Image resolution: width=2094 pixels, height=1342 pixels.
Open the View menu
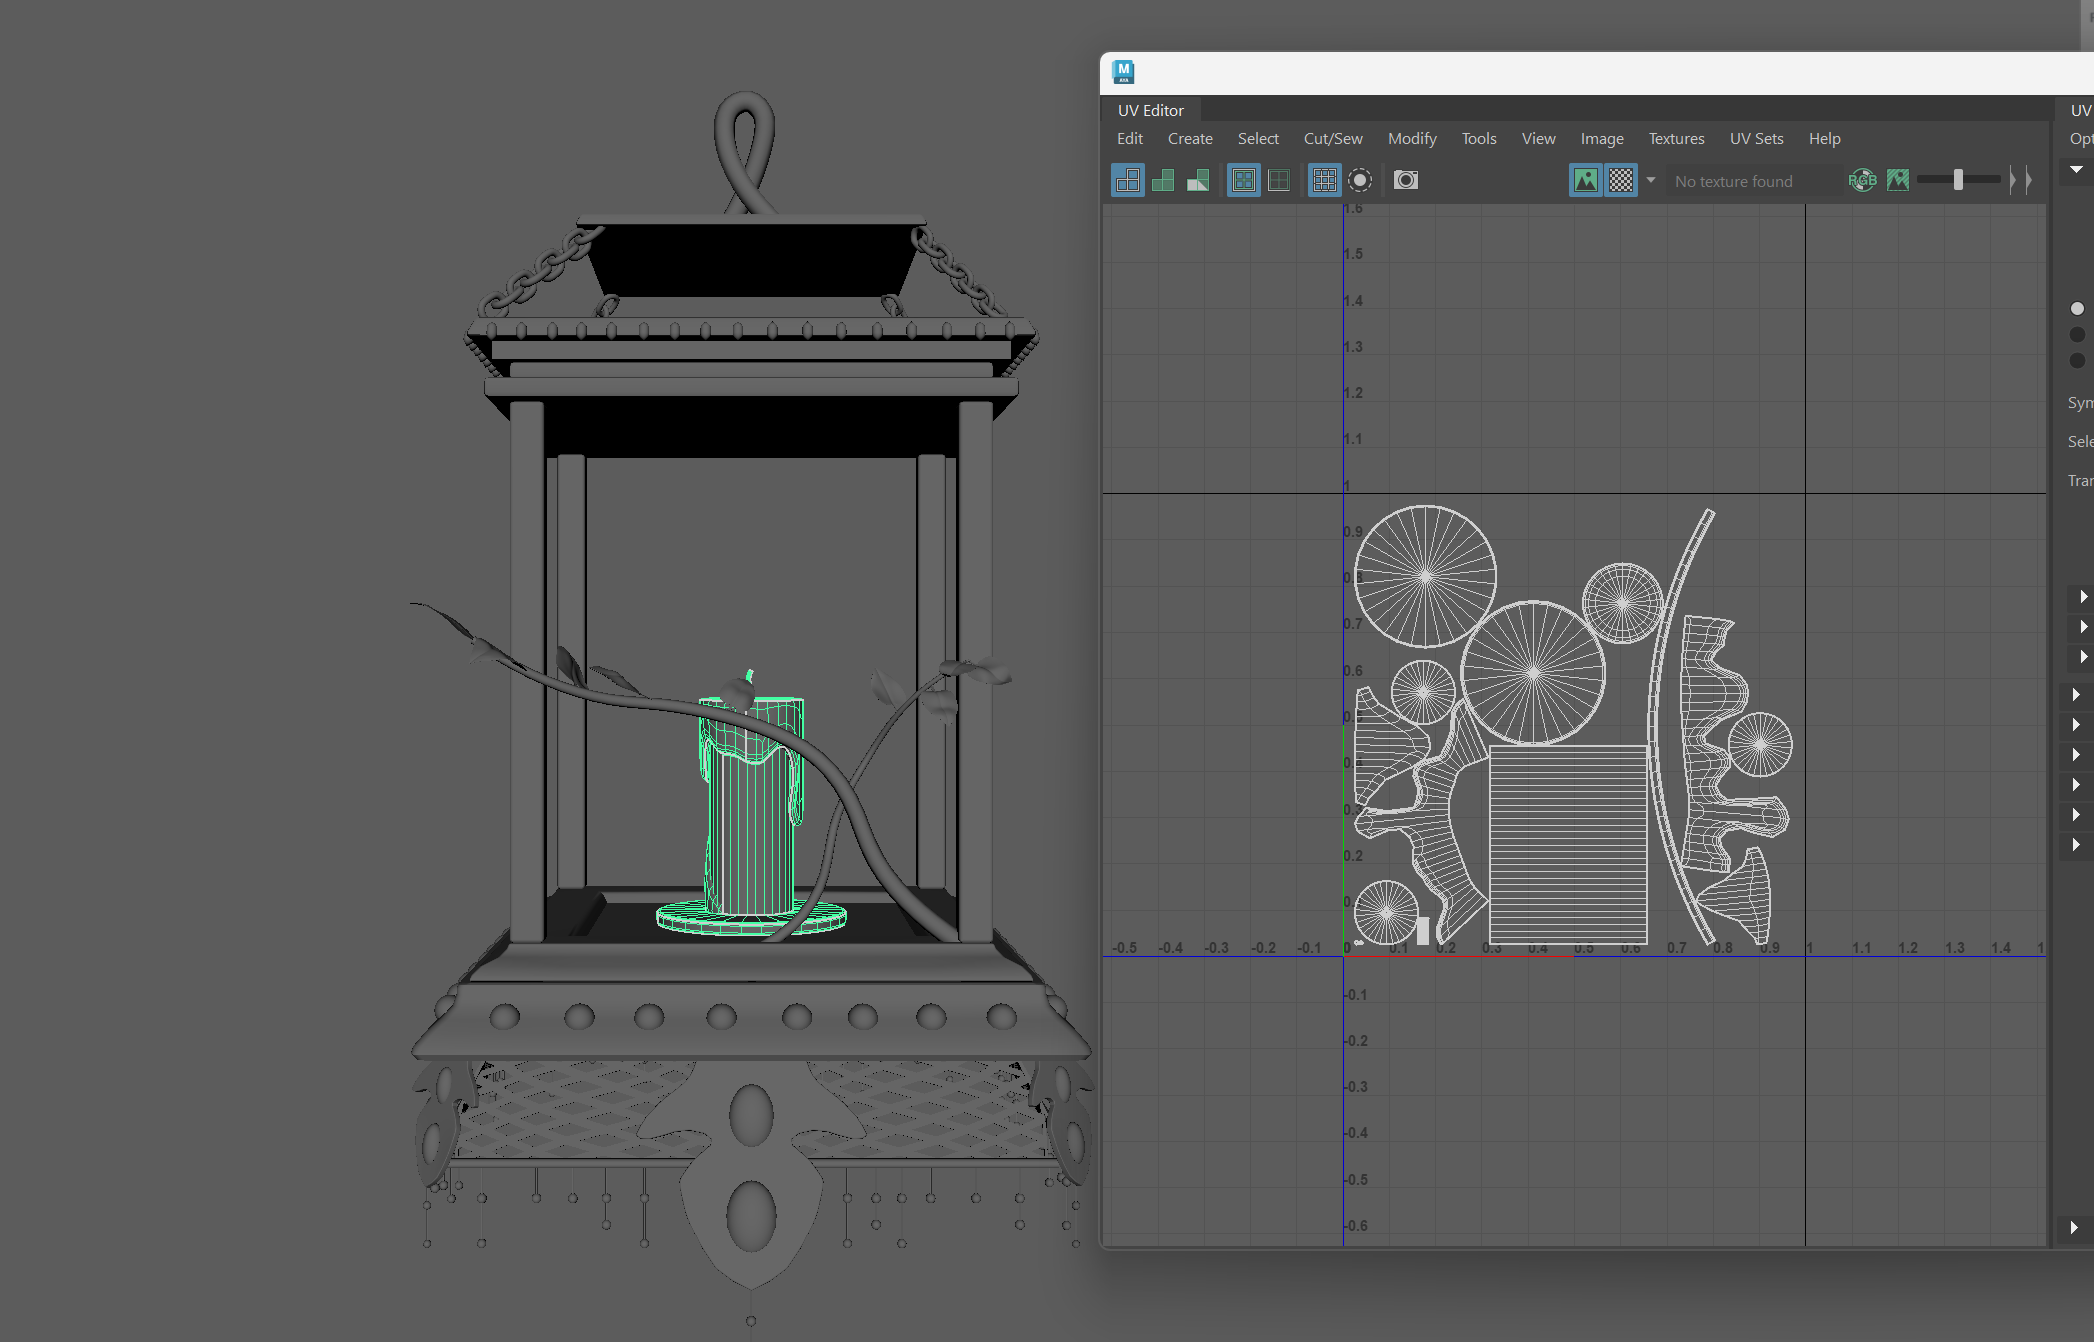click(x=1538, y=139)
